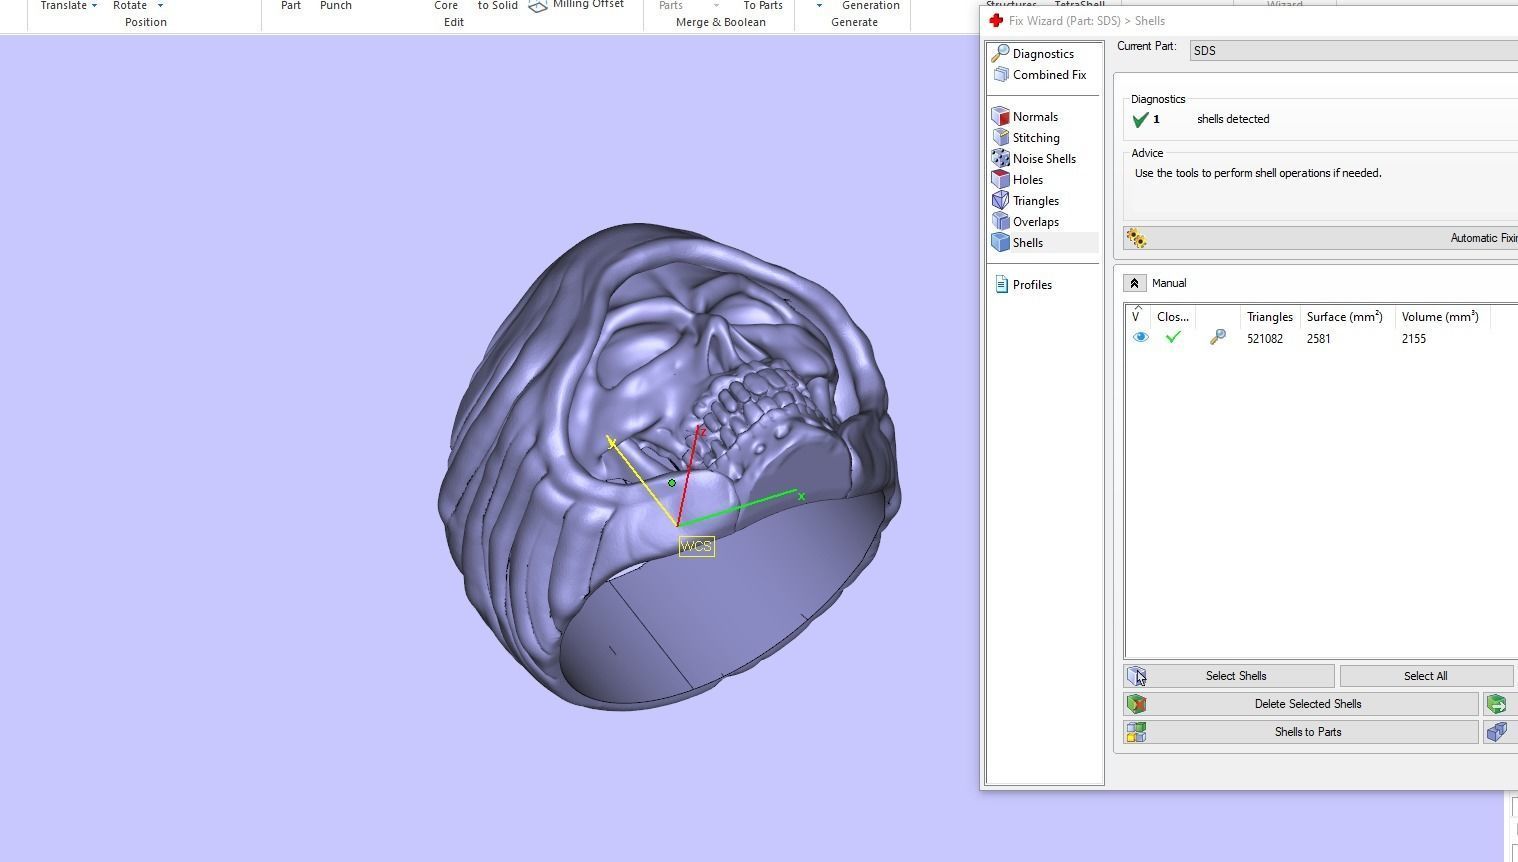1518x862 pixels.
Task: Toggle the eye visibility of the shell row
Action: (1140, 338)
